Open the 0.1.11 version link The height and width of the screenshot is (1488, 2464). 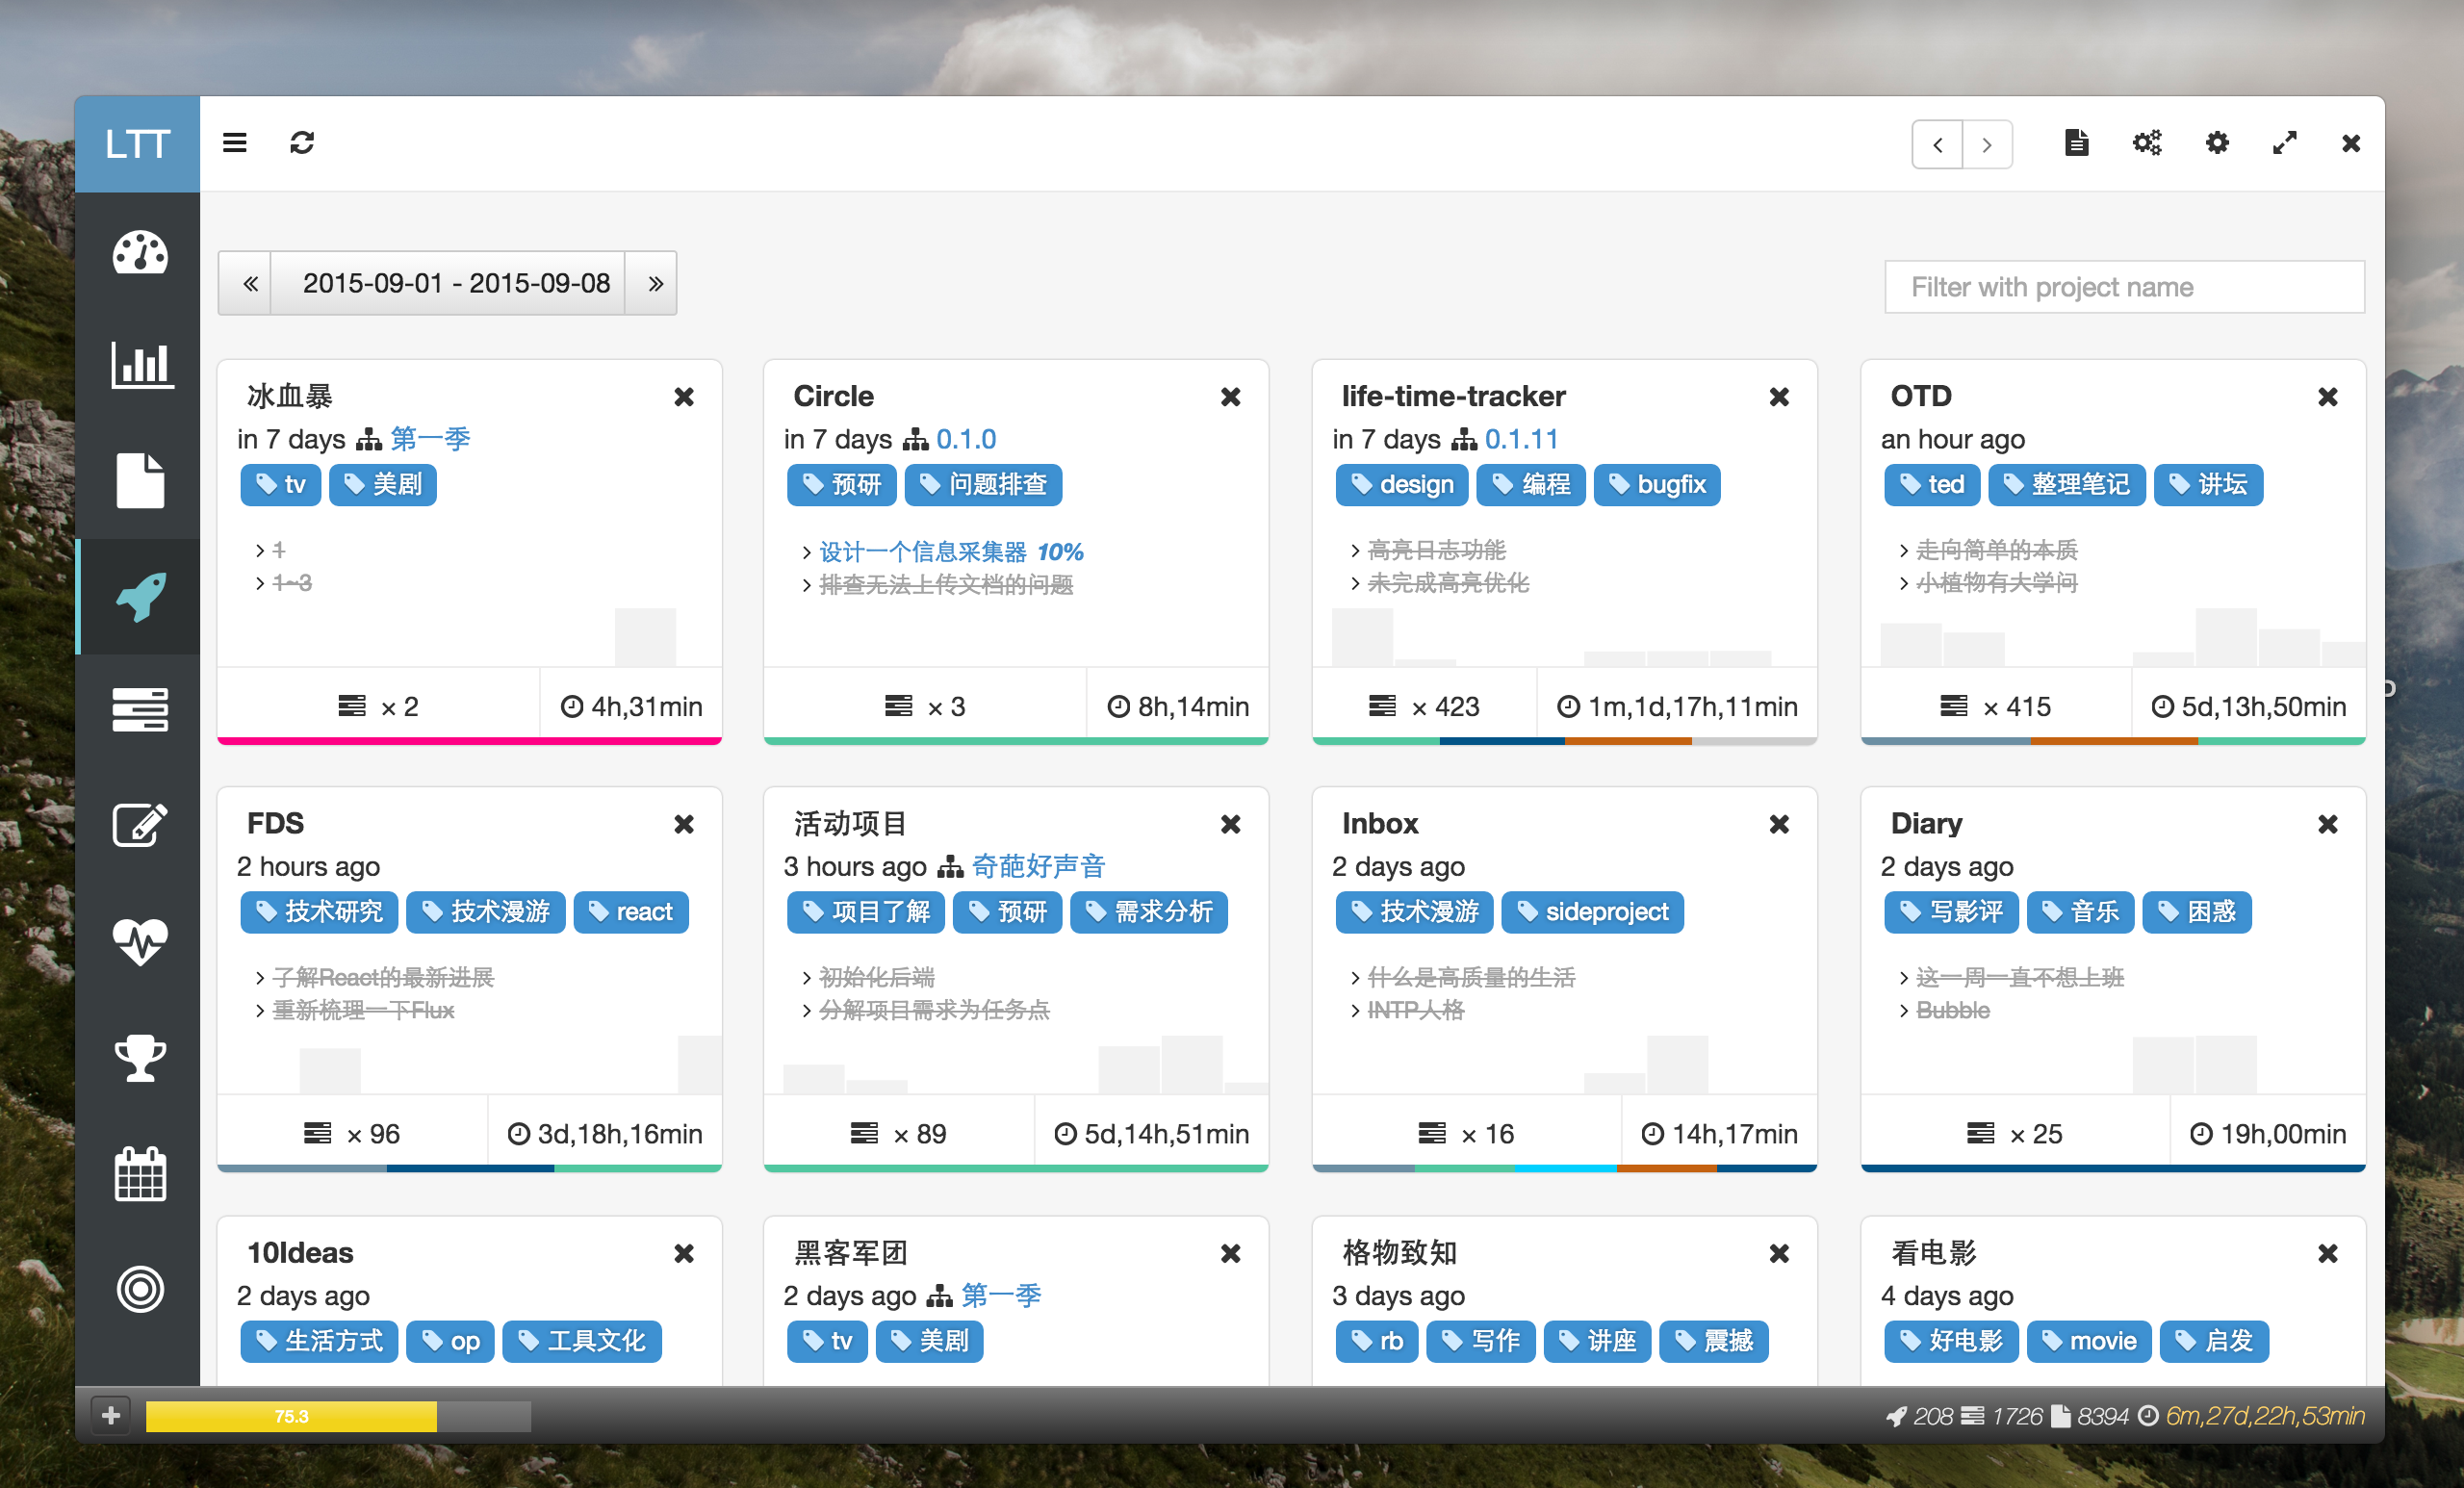click(x=1521, y=439)
